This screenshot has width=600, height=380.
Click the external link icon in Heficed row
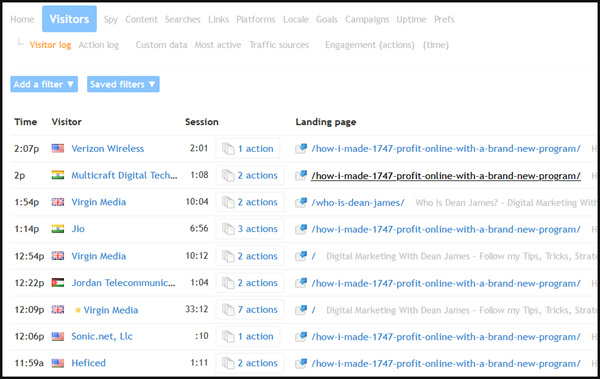point(301,363)
